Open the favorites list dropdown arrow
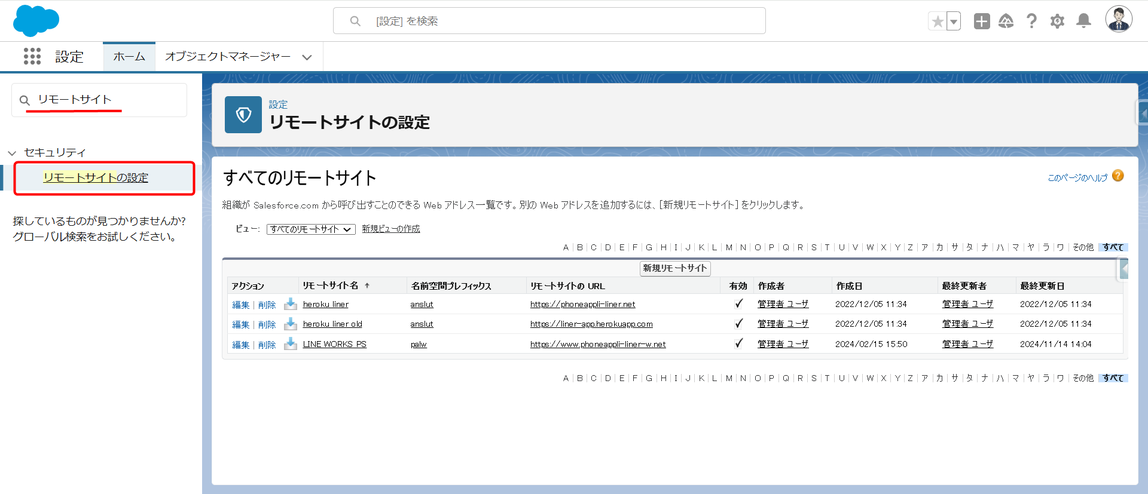Image resolution: width=1148 pixels, height=494 pixels. [x=954, y=22]
